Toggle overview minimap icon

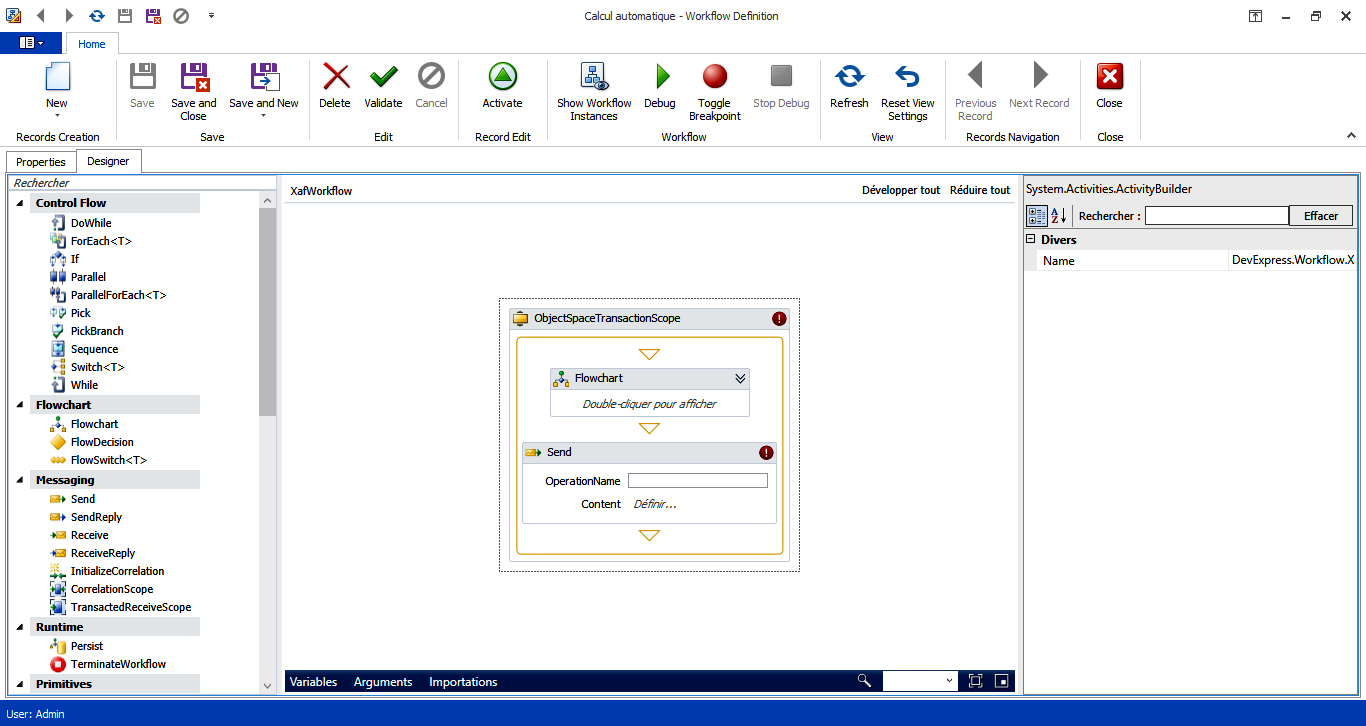[x=1001, y=681]
